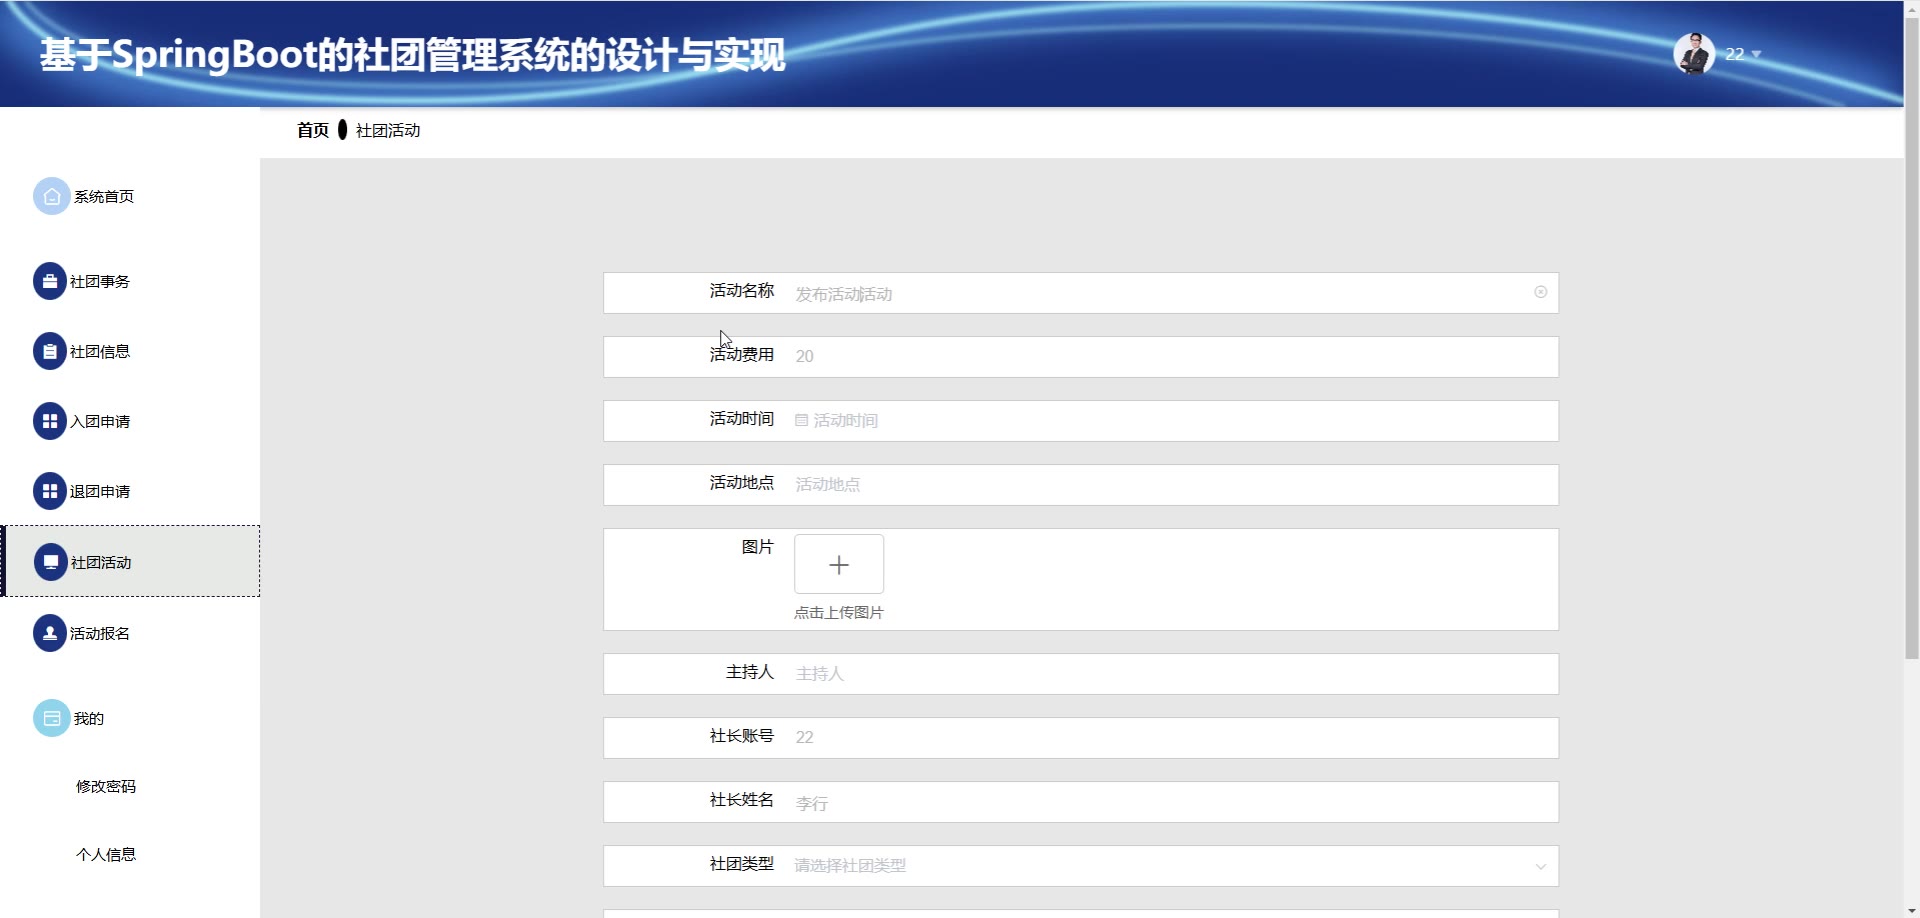This screenshot has height=918, width=1920.
Task: Click the user avatar photo in header
Action: pos(1694,54)
